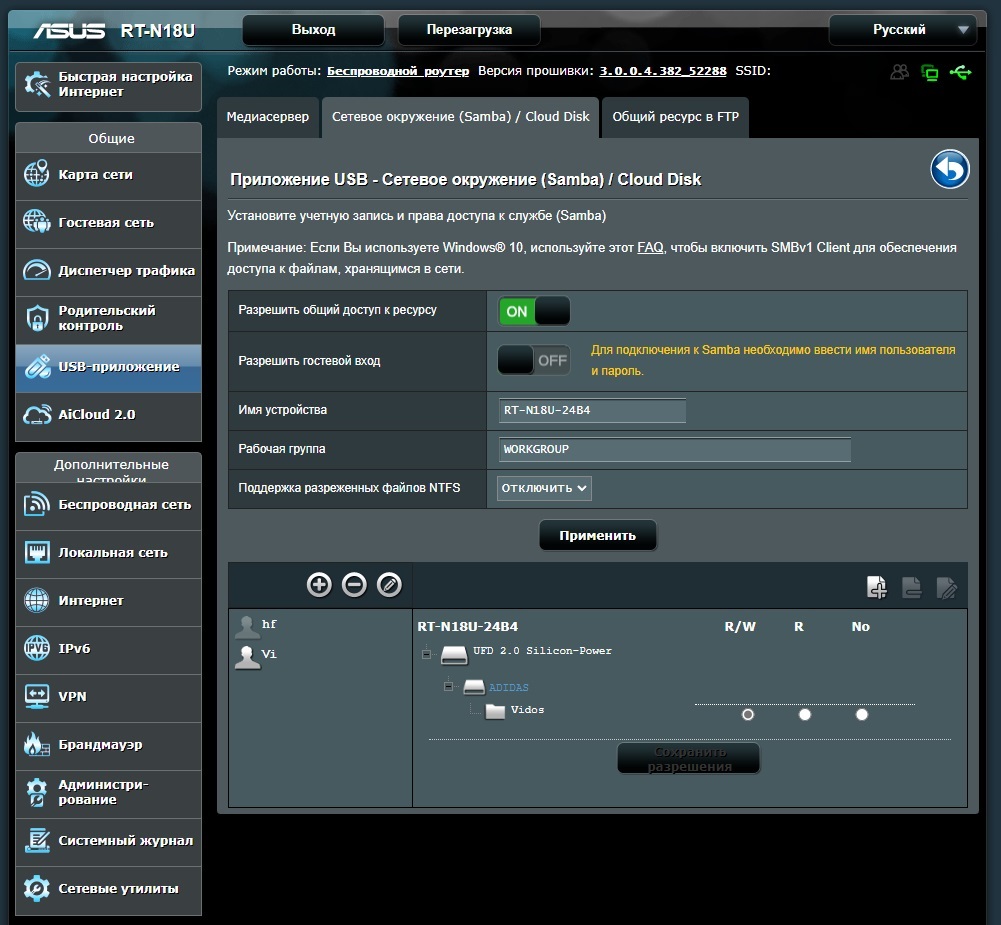This screenshot has height=925, width=1001.
Task: Open the FAQ link in the note
Action: [650, 247]
